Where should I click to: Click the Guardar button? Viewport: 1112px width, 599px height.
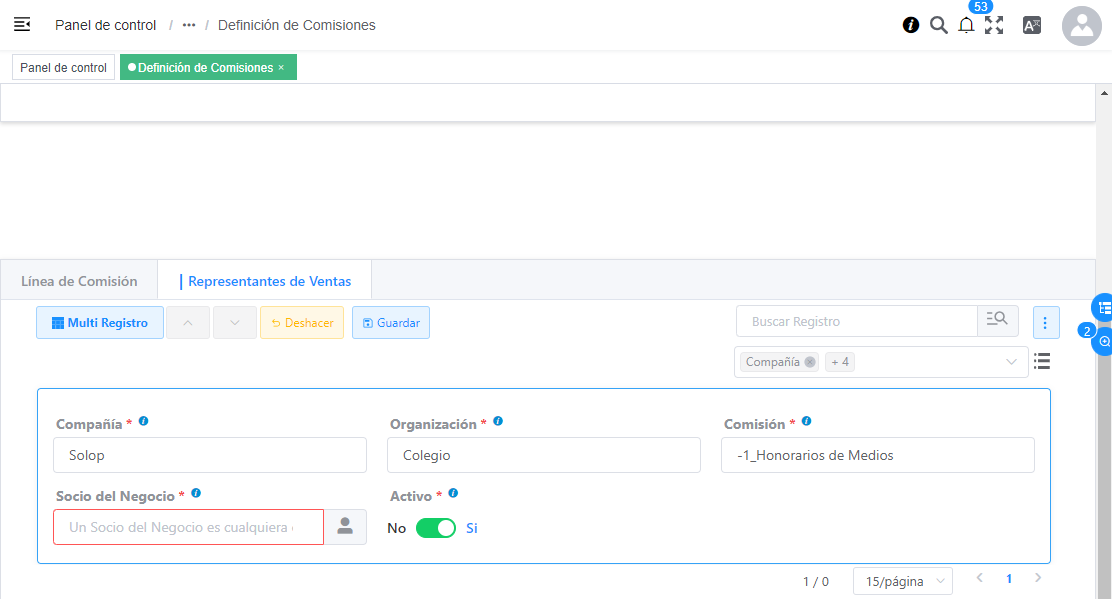[x=390, y=323]
